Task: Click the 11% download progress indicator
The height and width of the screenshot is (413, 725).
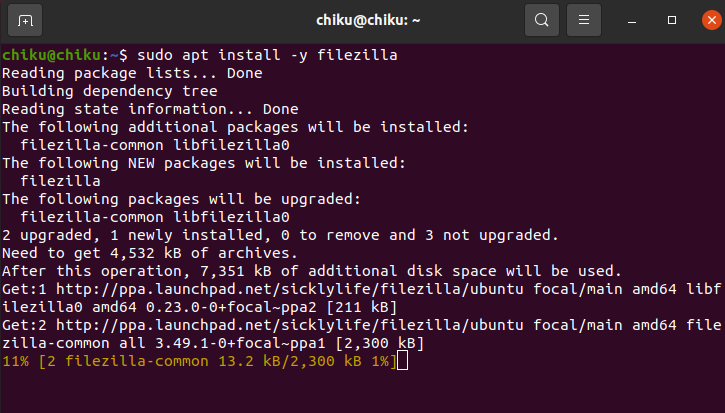Action: [x=15, y=361]
